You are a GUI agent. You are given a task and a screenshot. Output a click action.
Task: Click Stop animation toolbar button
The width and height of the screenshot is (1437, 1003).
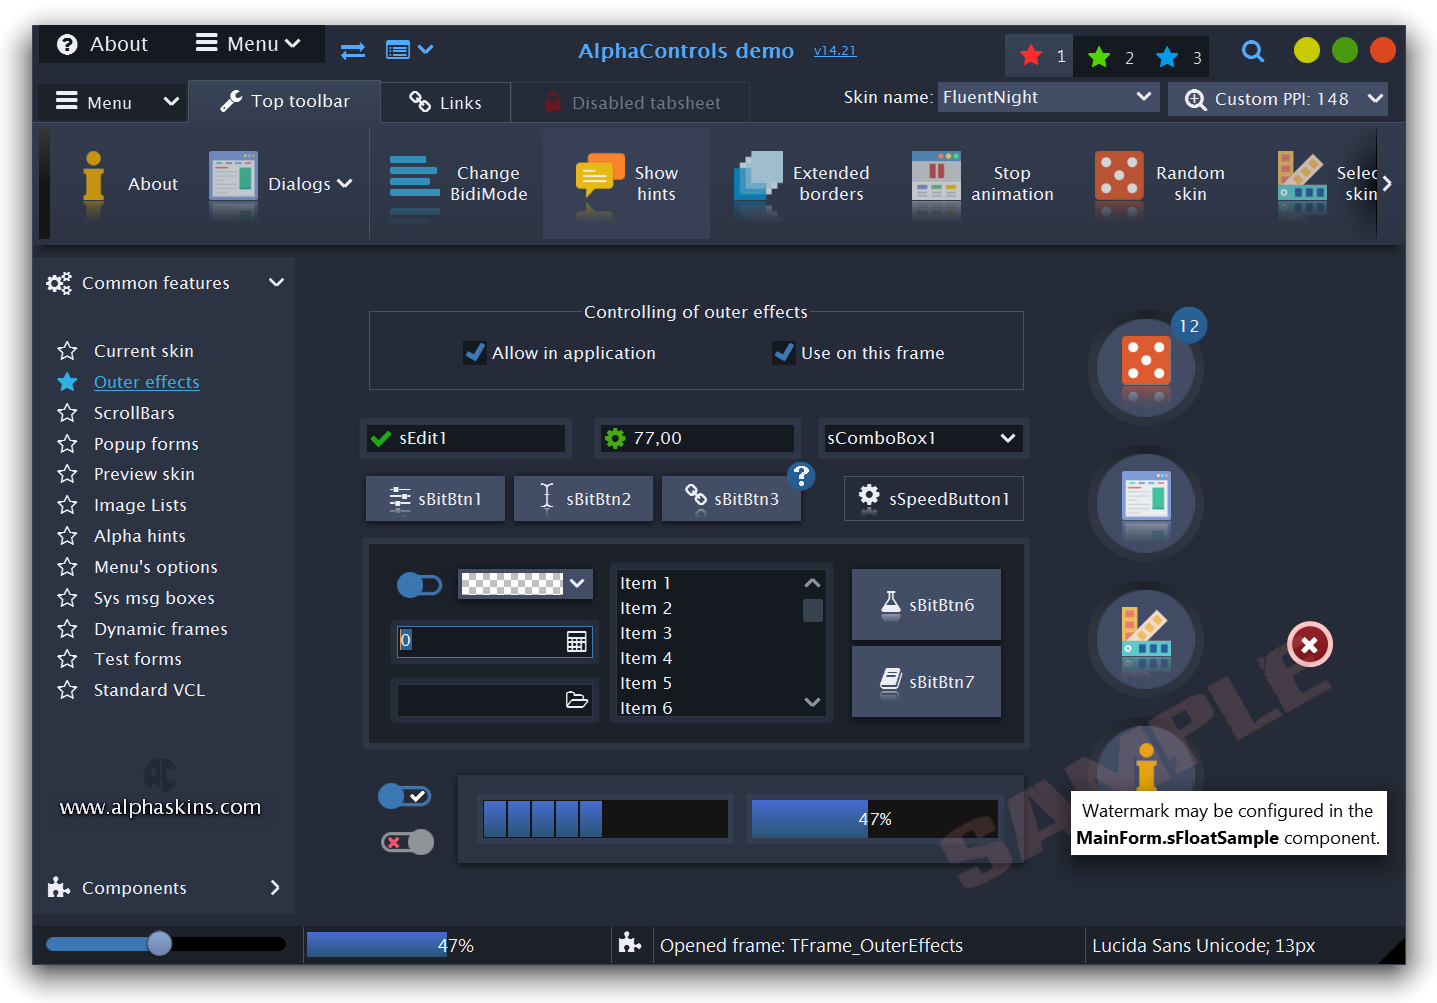pyautogui.click(x=982, y=184)
